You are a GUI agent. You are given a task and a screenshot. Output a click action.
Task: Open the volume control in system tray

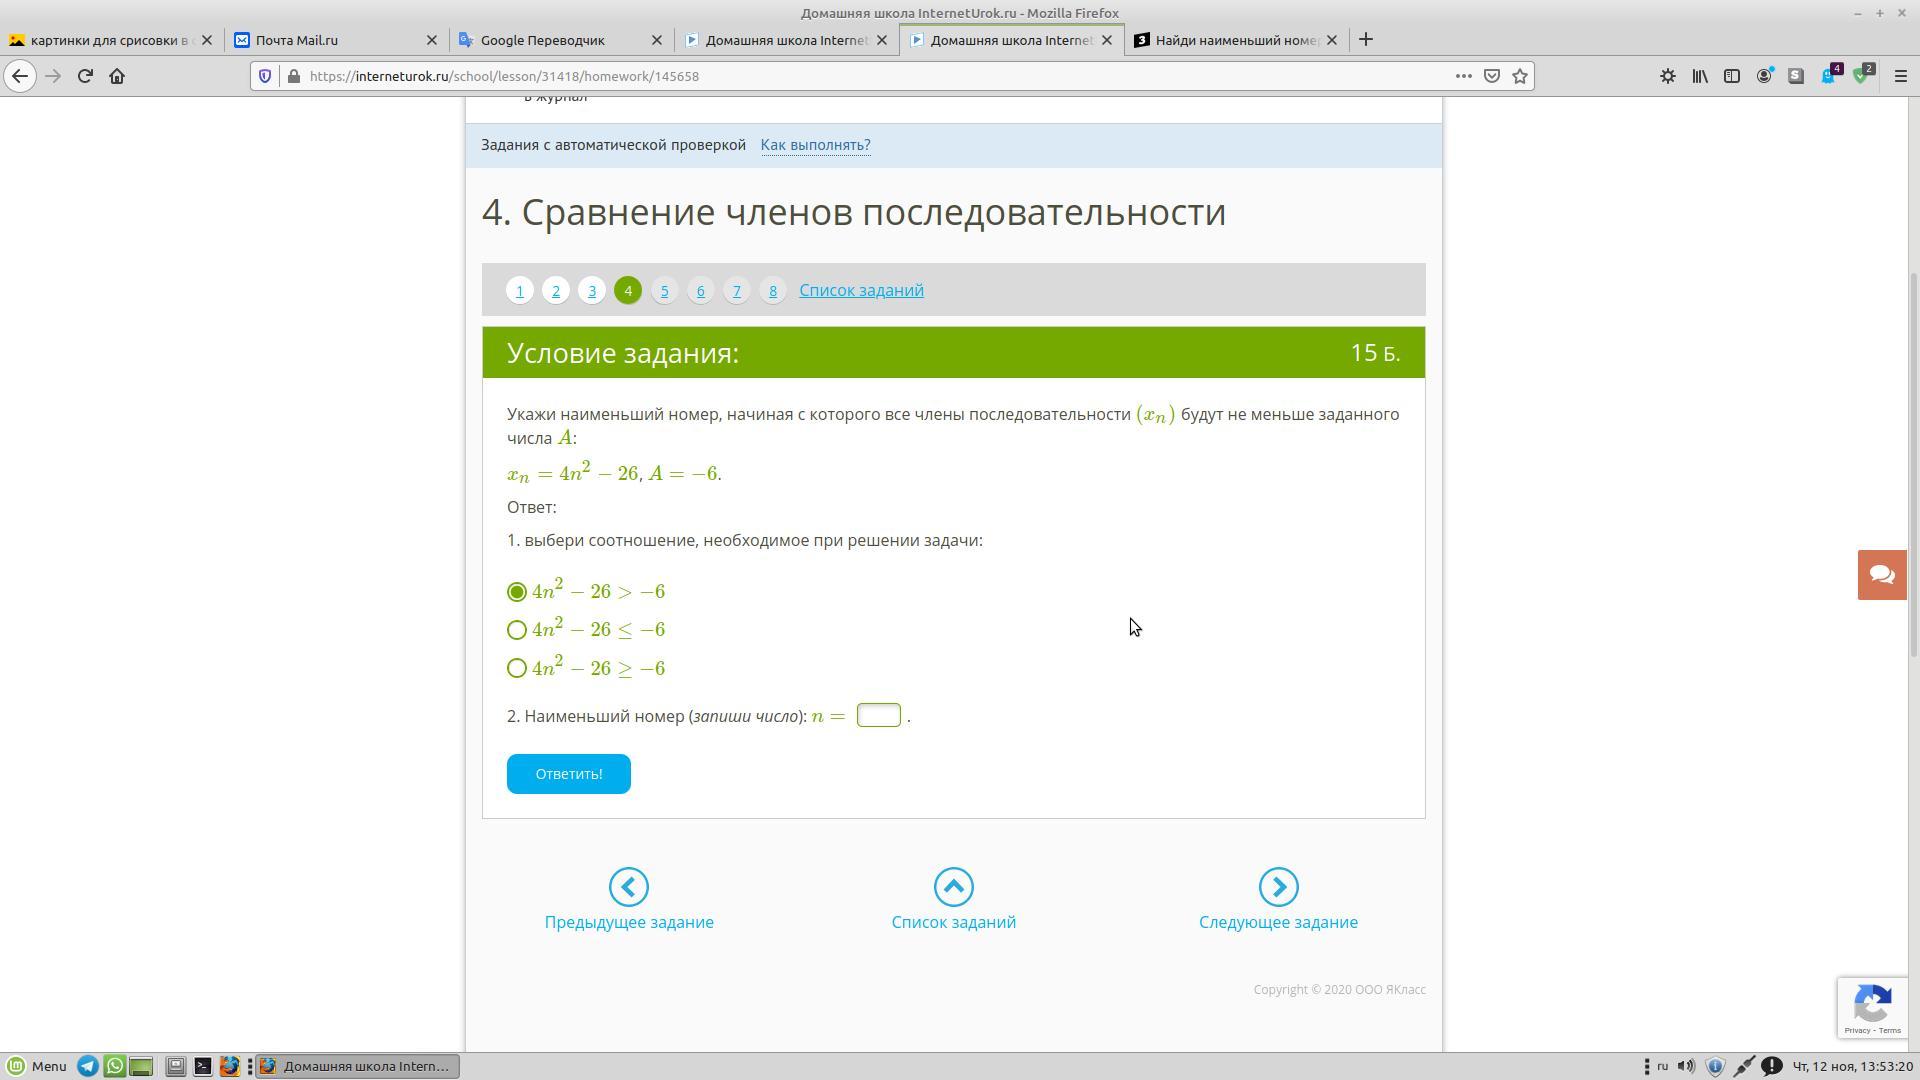(x=1686, y=1066)
